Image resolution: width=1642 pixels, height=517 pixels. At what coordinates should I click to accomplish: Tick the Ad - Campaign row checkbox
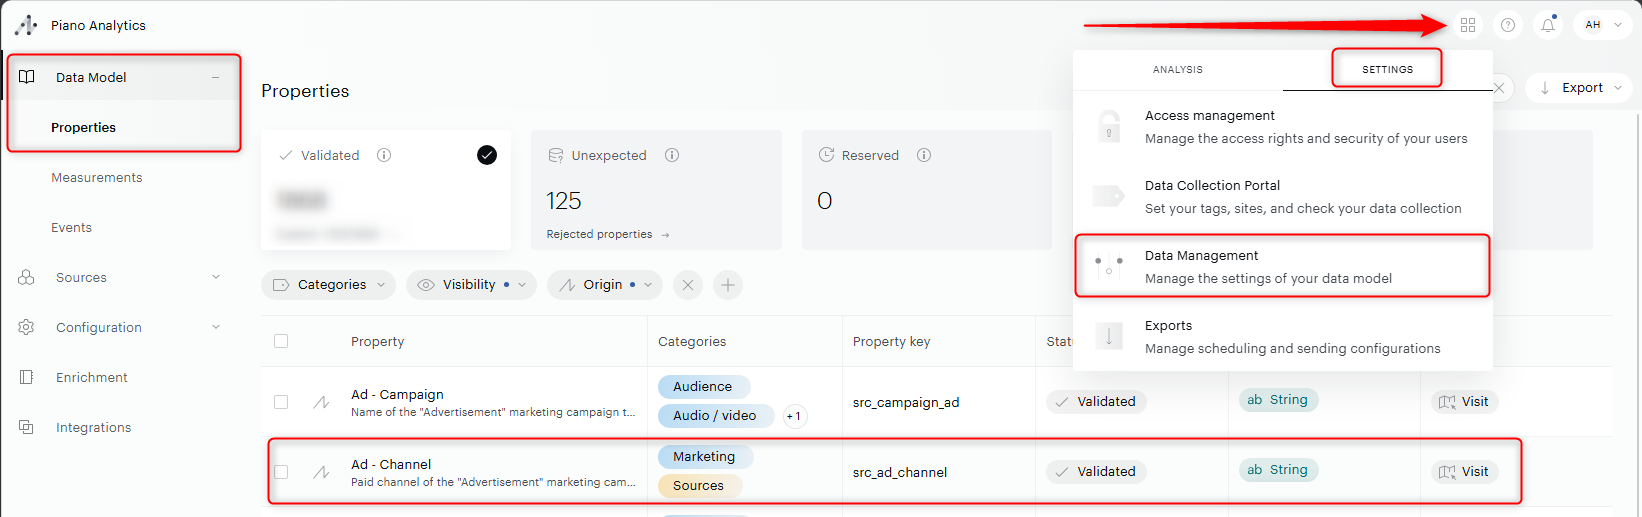(281, 402)
